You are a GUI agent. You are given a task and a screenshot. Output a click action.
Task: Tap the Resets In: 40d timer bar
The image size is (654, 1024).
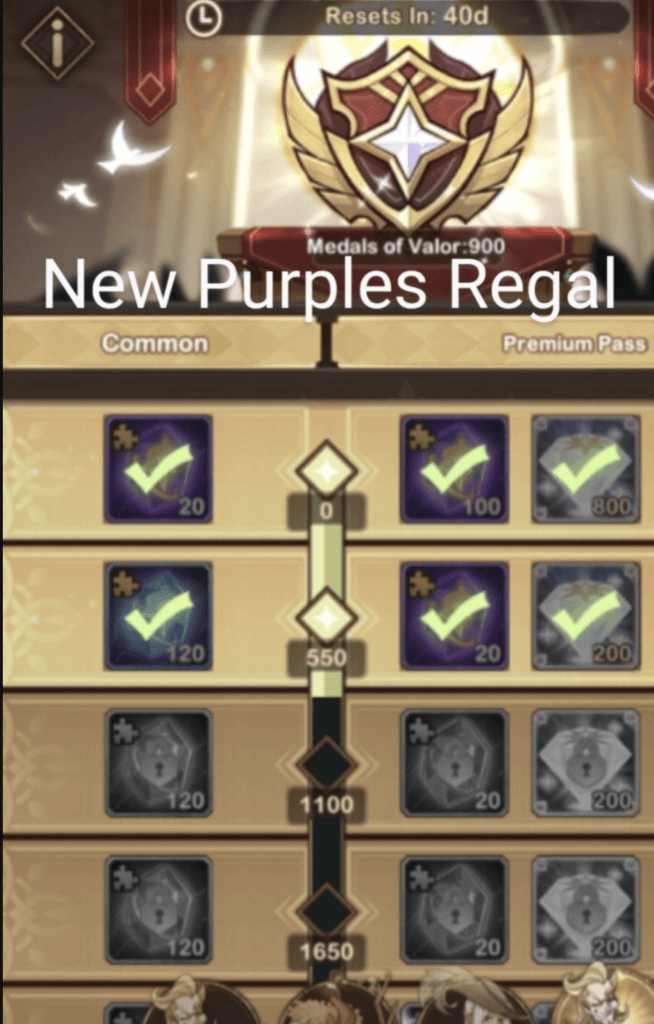(x=406, y=16)
